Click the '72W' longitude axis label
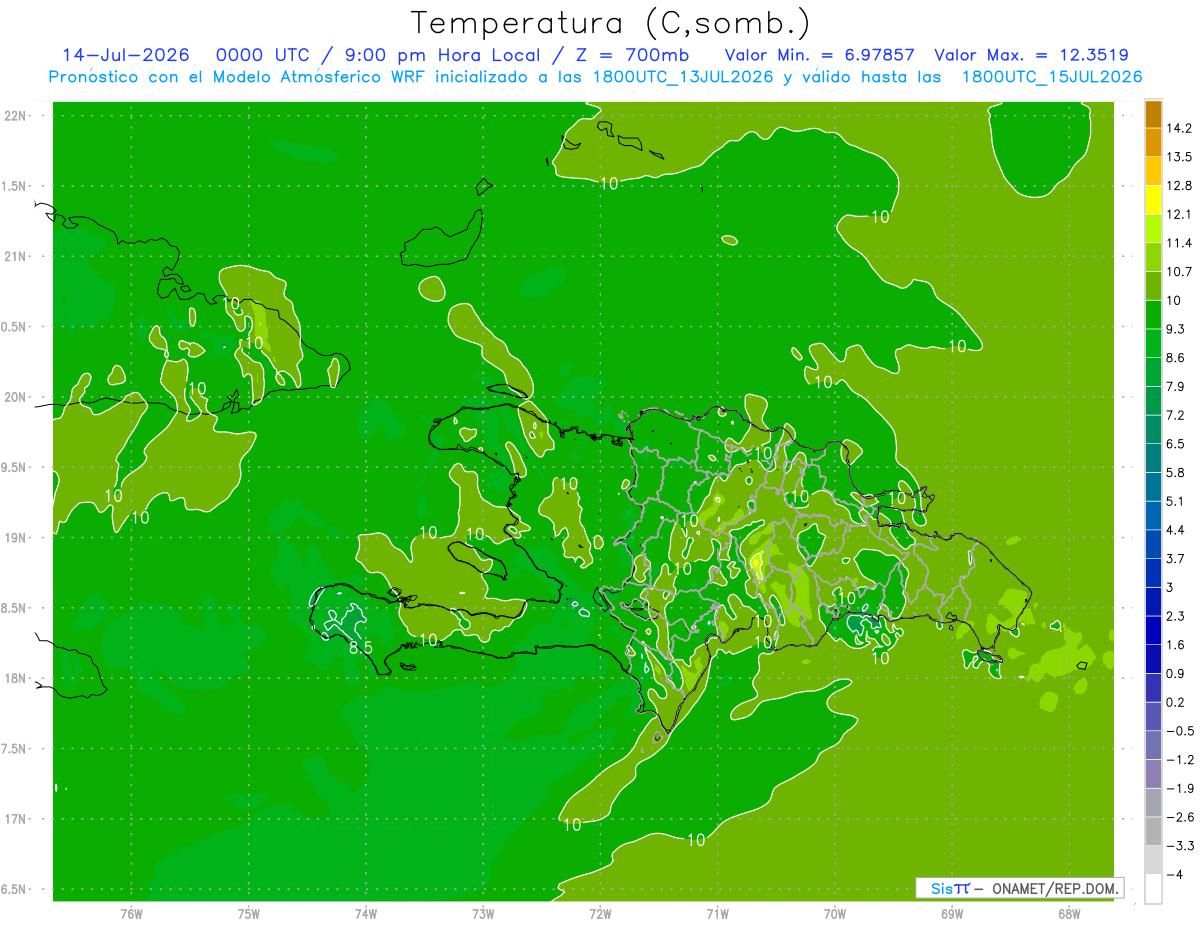Viewport: 1200px width, 927px height. [600, 914]
